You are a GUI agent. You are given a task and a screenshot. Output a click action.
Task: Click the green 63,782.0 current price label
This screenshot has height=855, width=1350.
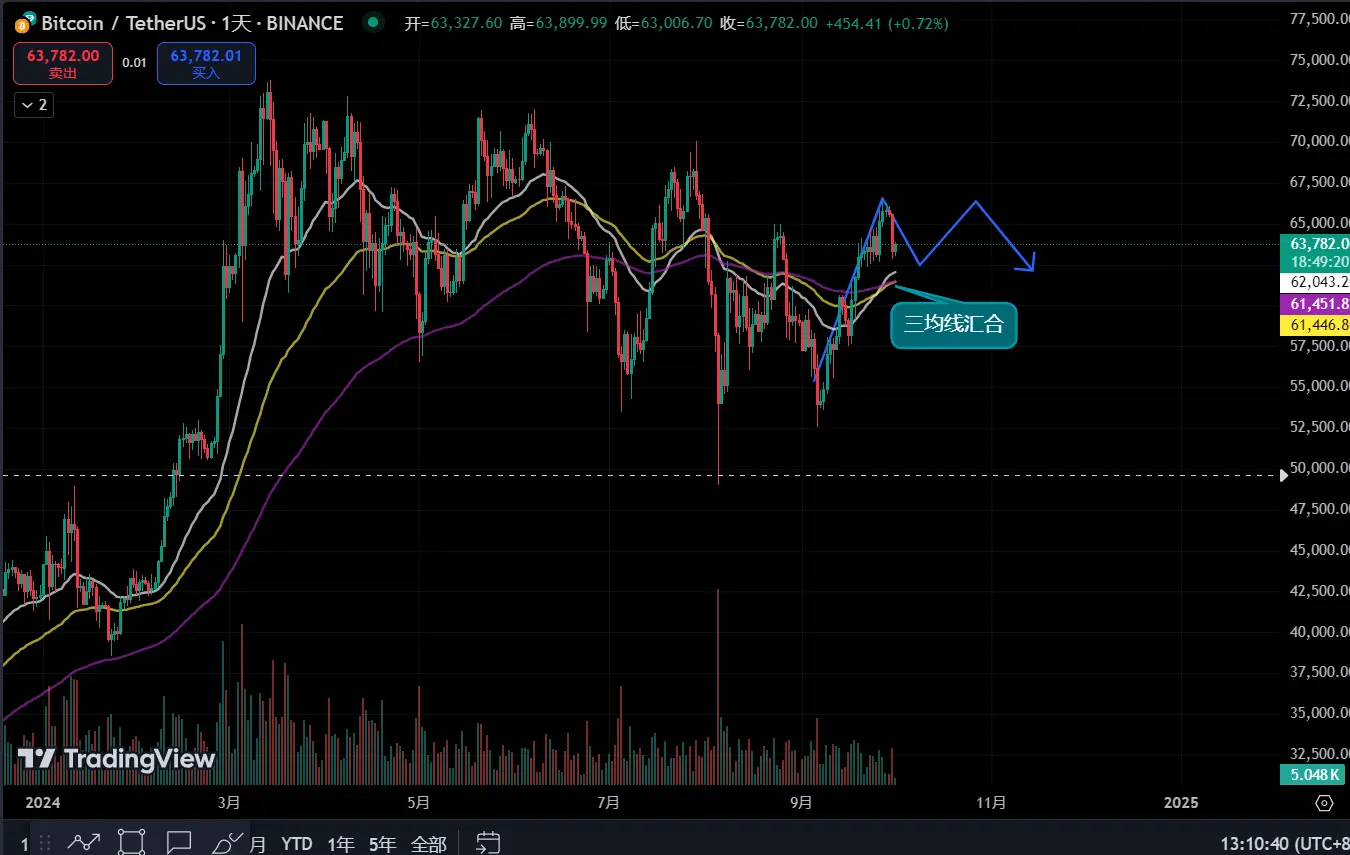[x=1314, y=251]
